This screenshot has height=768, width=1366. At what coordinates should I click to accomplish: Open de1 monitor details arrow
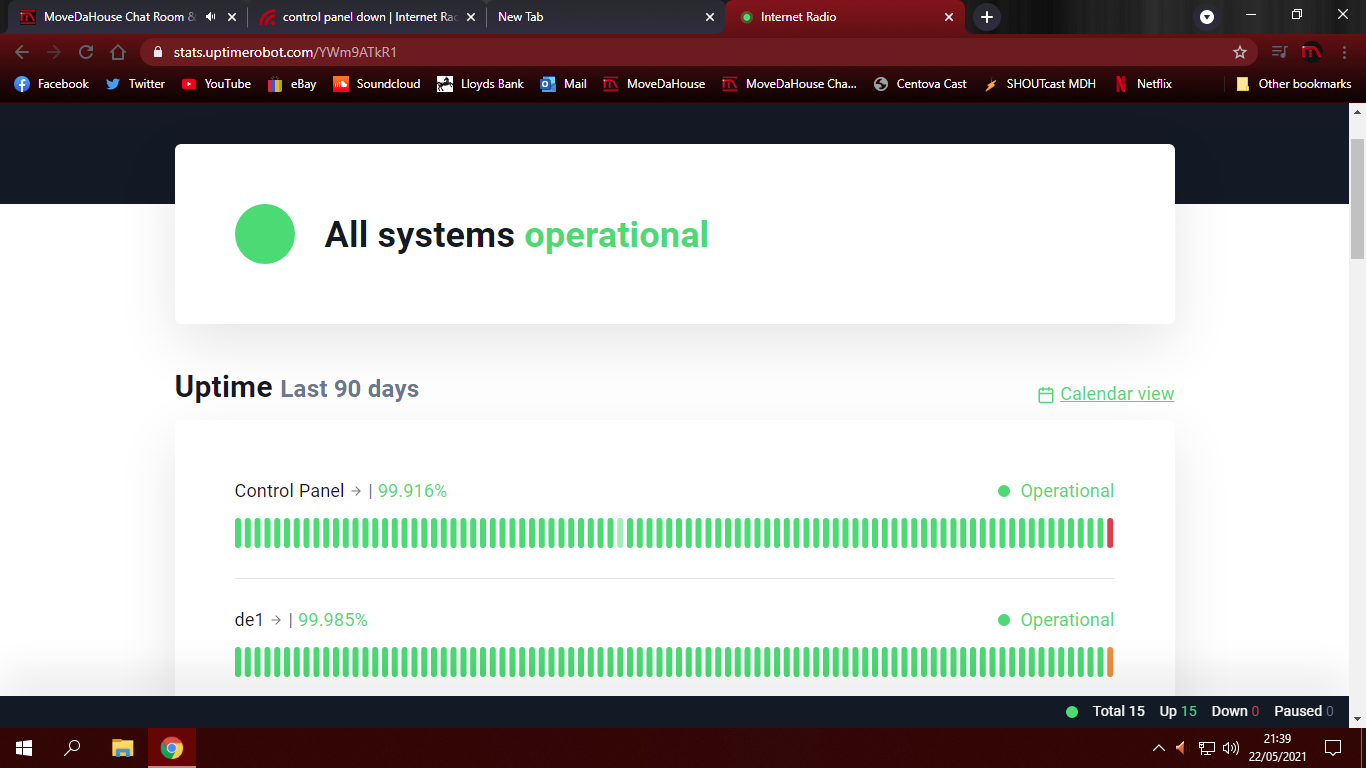click(x=276, y=620)
